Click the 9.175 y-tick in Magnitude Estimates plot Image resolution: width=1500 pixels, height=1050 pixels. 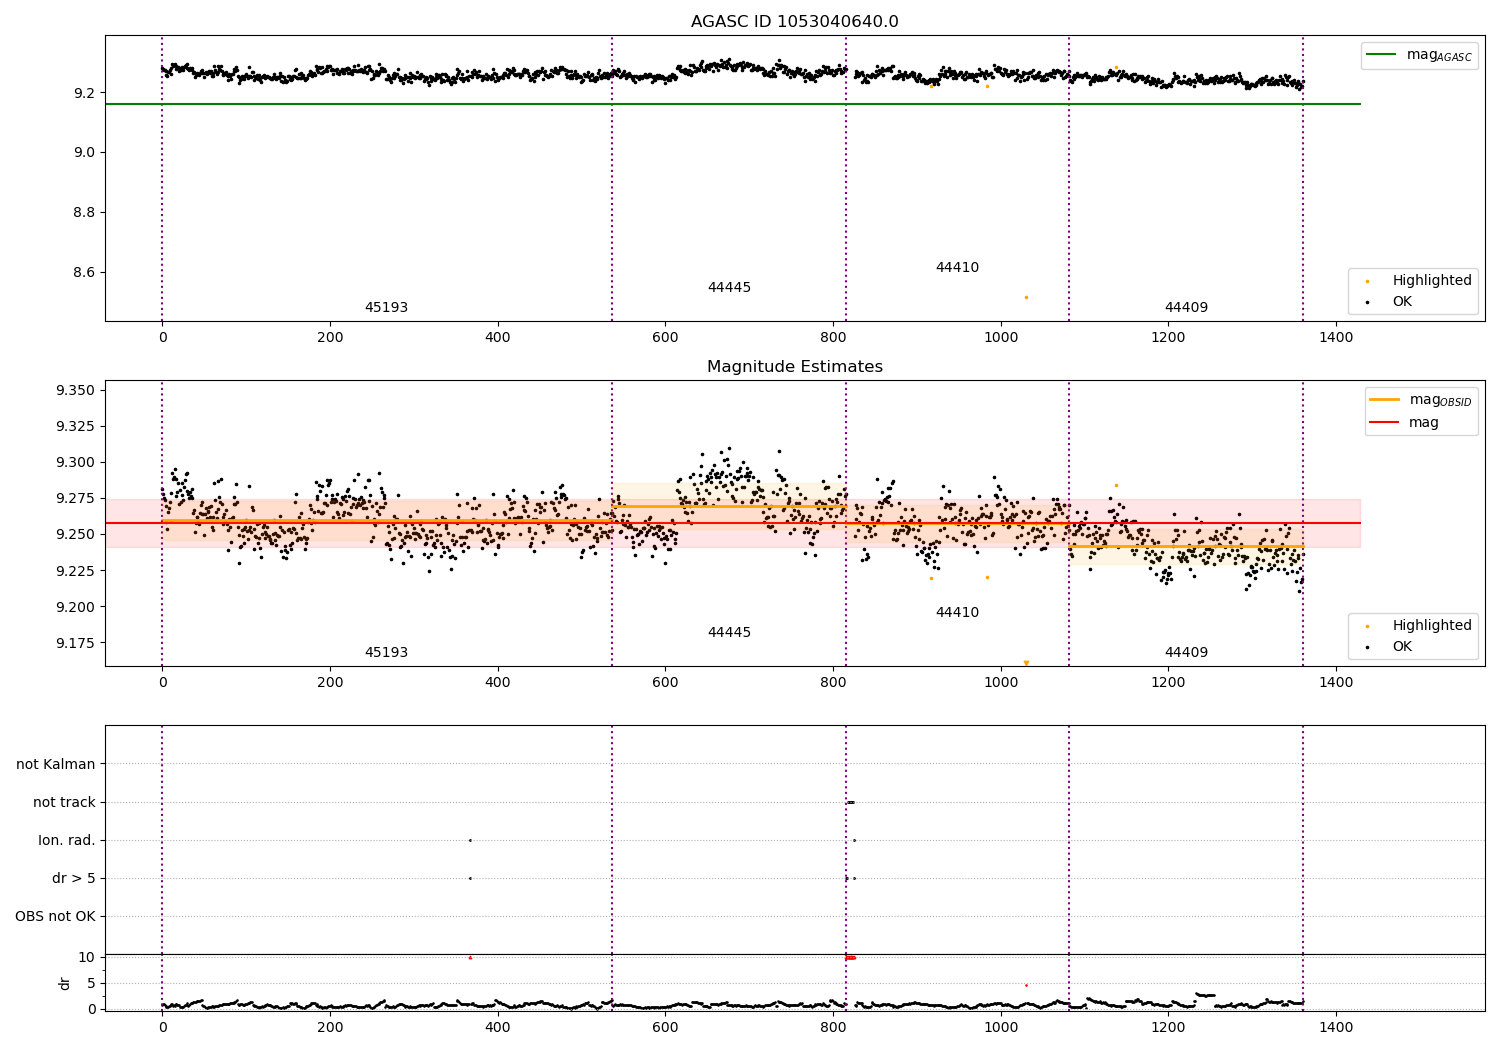(76, 643)
